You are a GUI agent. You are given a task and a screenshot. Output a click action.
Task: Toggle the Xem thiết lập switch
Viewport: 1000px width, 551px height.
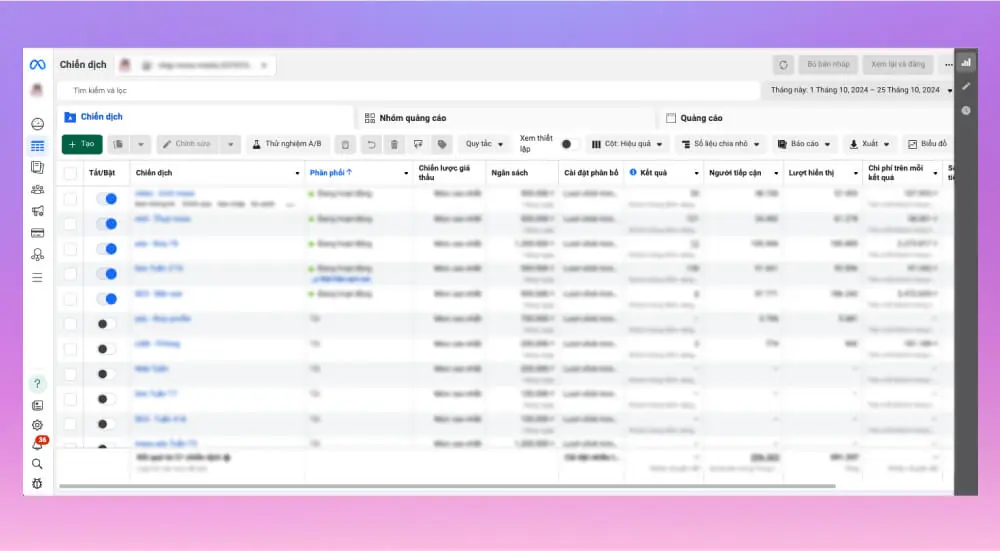569,144
